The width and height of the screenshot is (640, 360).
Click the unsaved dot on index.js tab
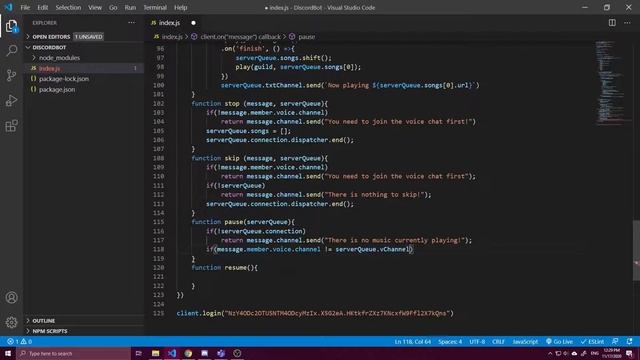(193, 23)
